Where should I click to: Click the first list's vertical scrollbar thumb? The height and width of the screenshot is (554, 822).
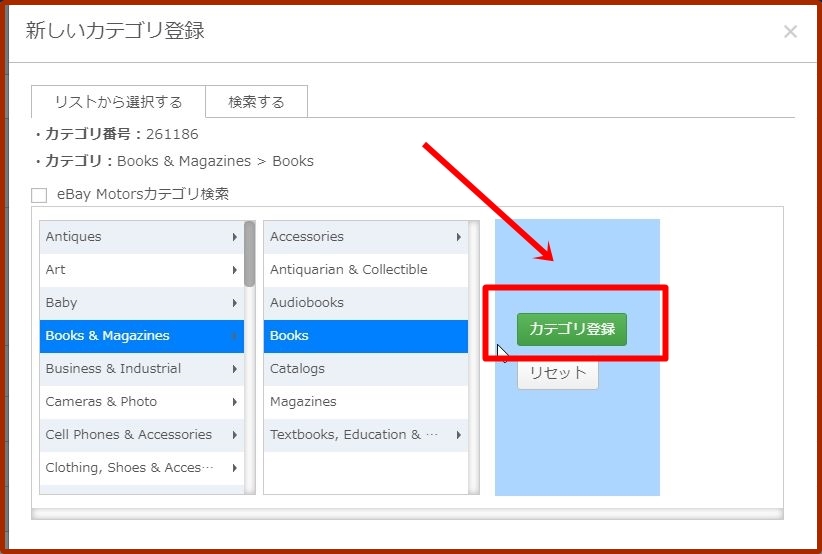[x=250, y=254]
